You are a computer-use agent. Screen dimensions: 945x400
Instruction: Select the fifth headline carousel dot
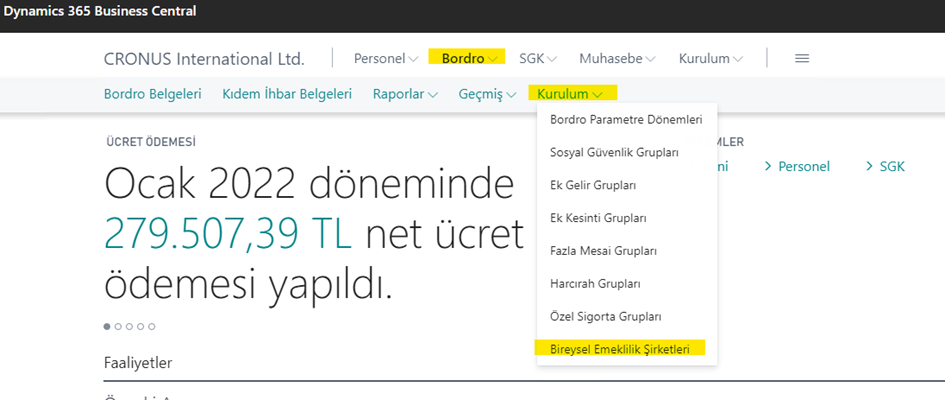(x=151, y=327)
